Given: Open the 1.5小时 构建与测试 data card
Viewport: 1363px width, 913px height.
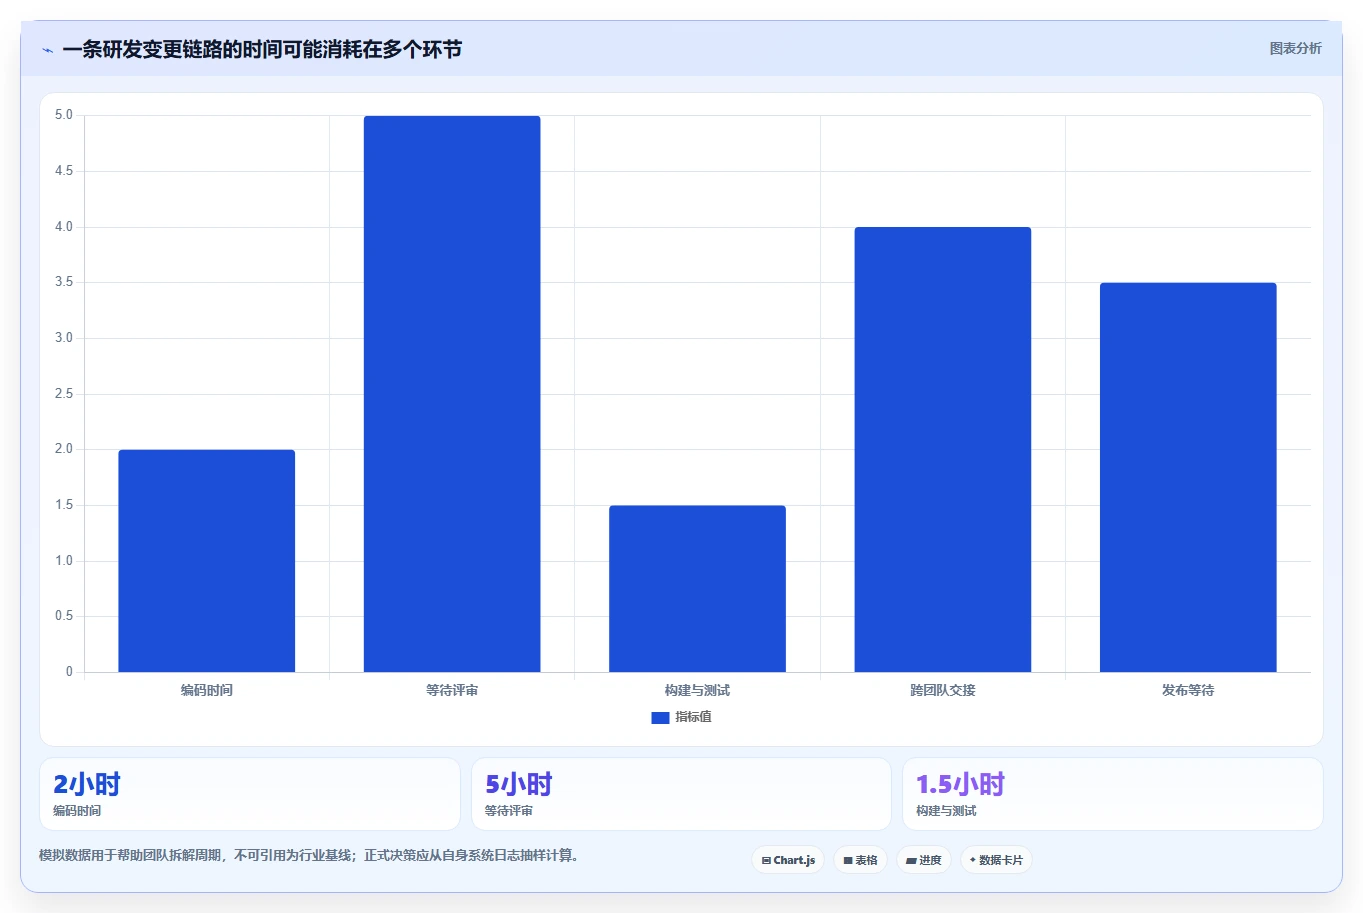Looking at the screenshot, I should coord(1113,794).
